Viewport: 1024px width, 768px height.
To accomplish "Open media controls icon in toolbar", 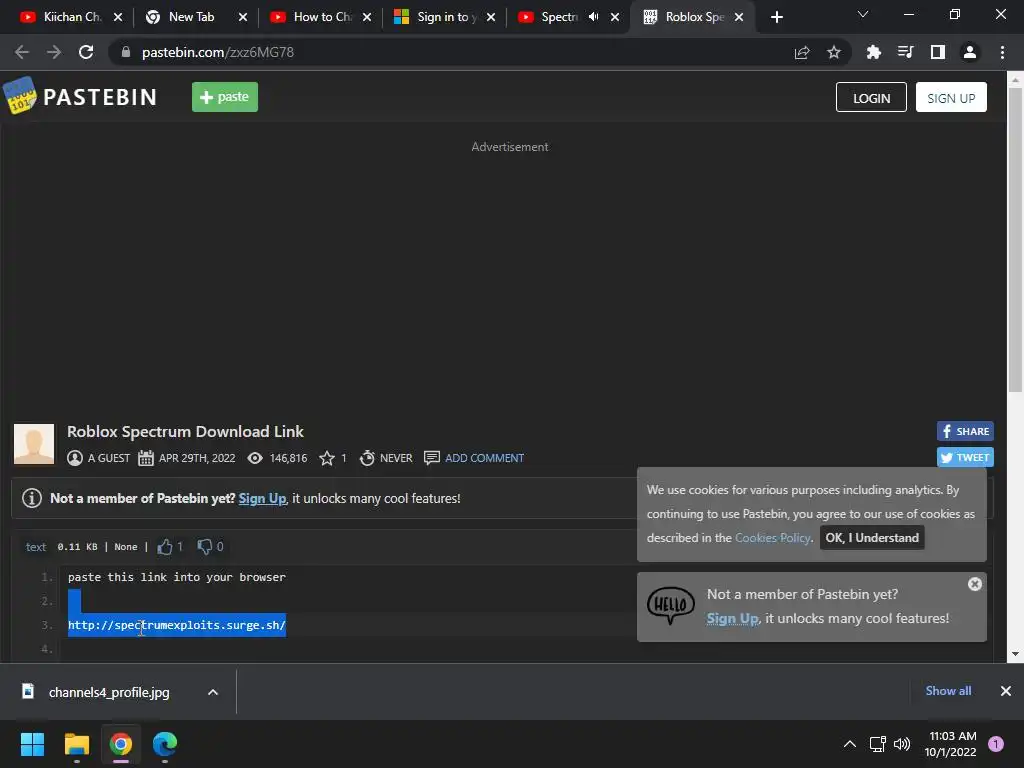I will point(905,52).
